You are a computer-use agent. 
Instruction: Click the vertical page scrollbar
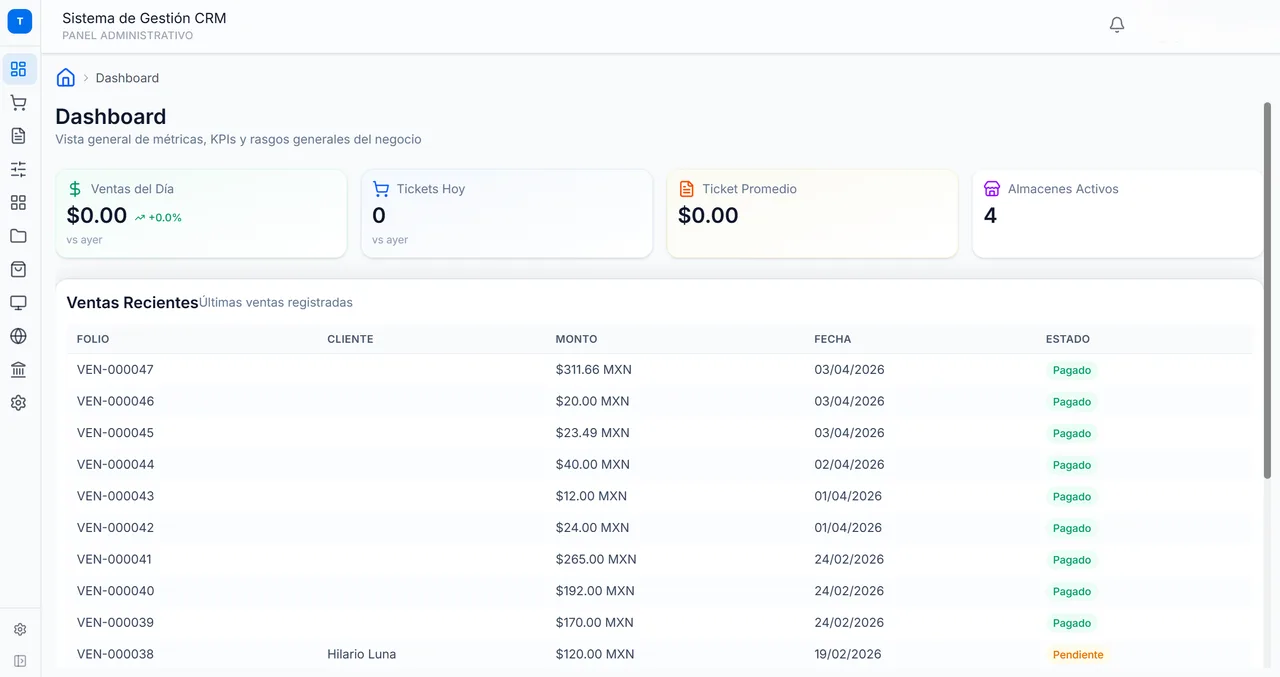tap(1267, 300)
